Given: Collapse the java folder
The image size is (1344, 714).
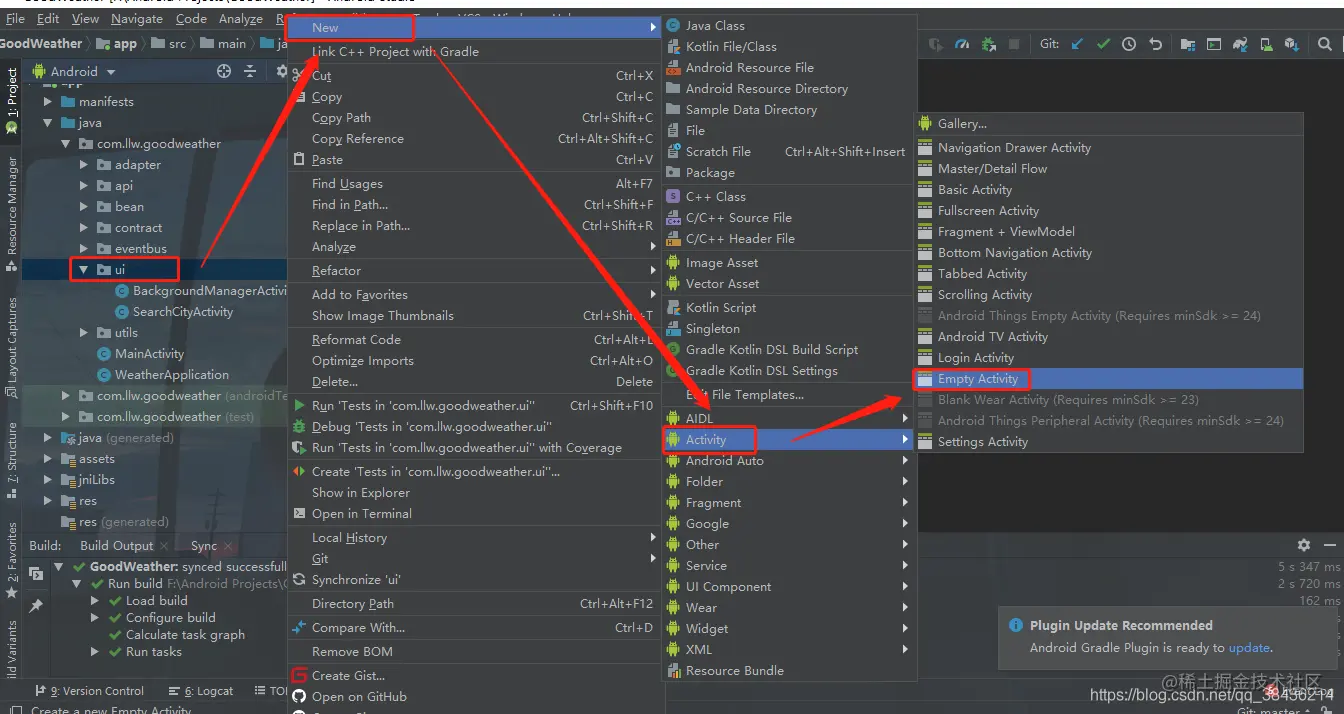Looking at the screenshot, I should 48,123.
